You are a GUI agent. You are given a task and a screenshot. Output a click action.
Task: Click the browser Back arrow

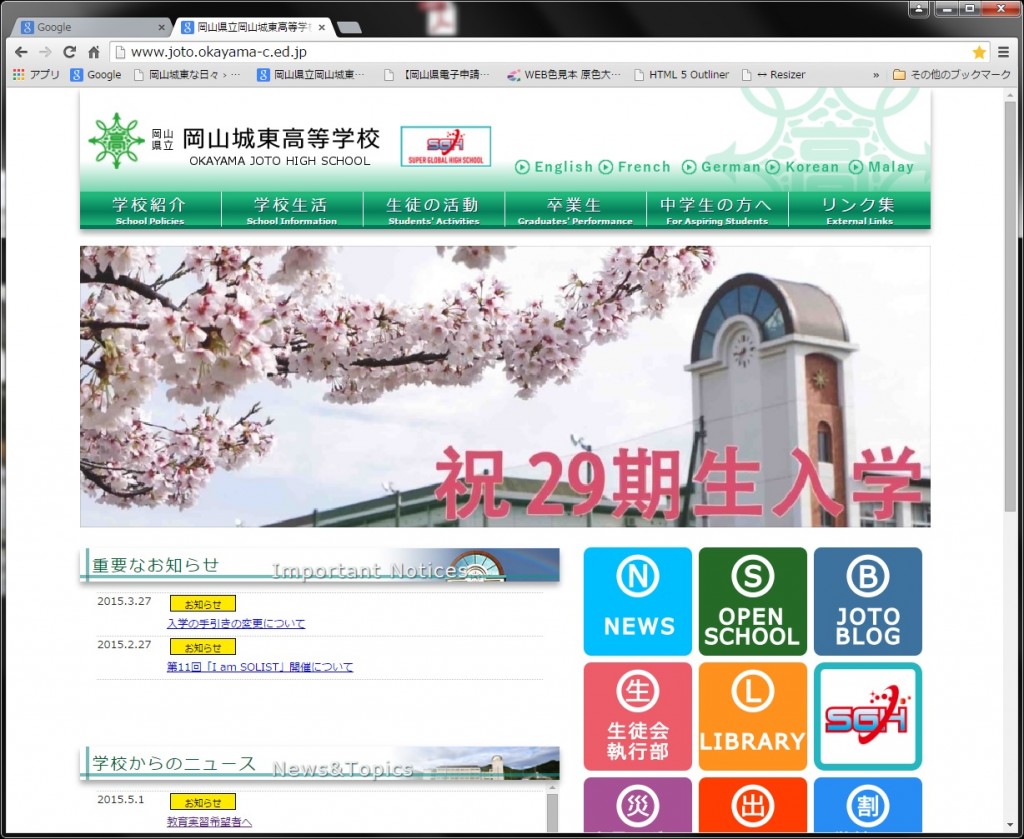click(x=21, y=52)
